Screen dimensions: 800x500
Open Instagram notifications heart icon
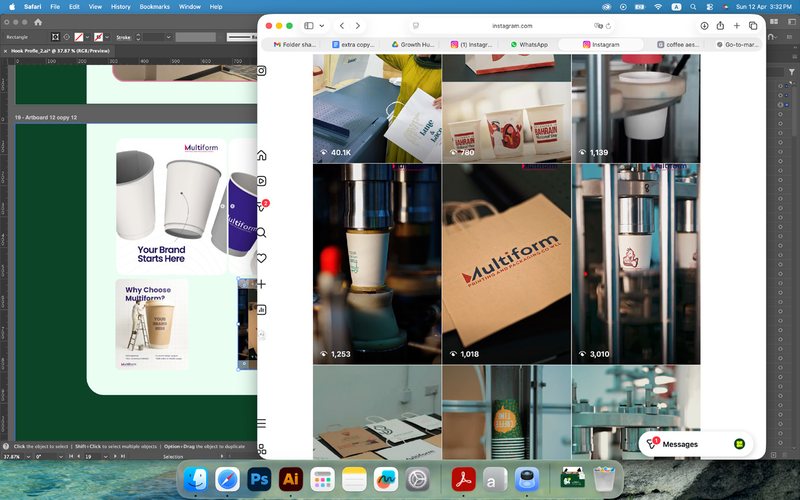coord(261,258)
